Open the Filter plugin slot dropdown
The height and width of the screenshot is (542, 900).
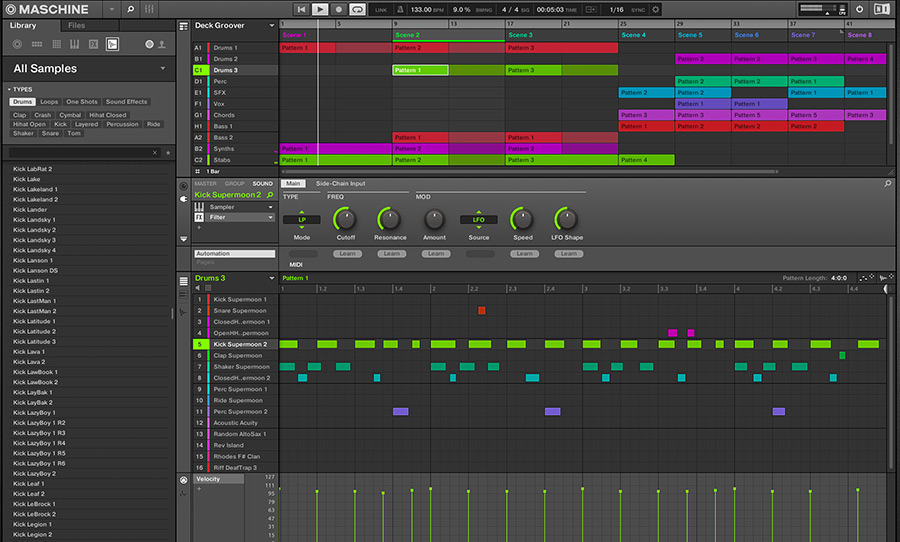[x=270, y=217]
